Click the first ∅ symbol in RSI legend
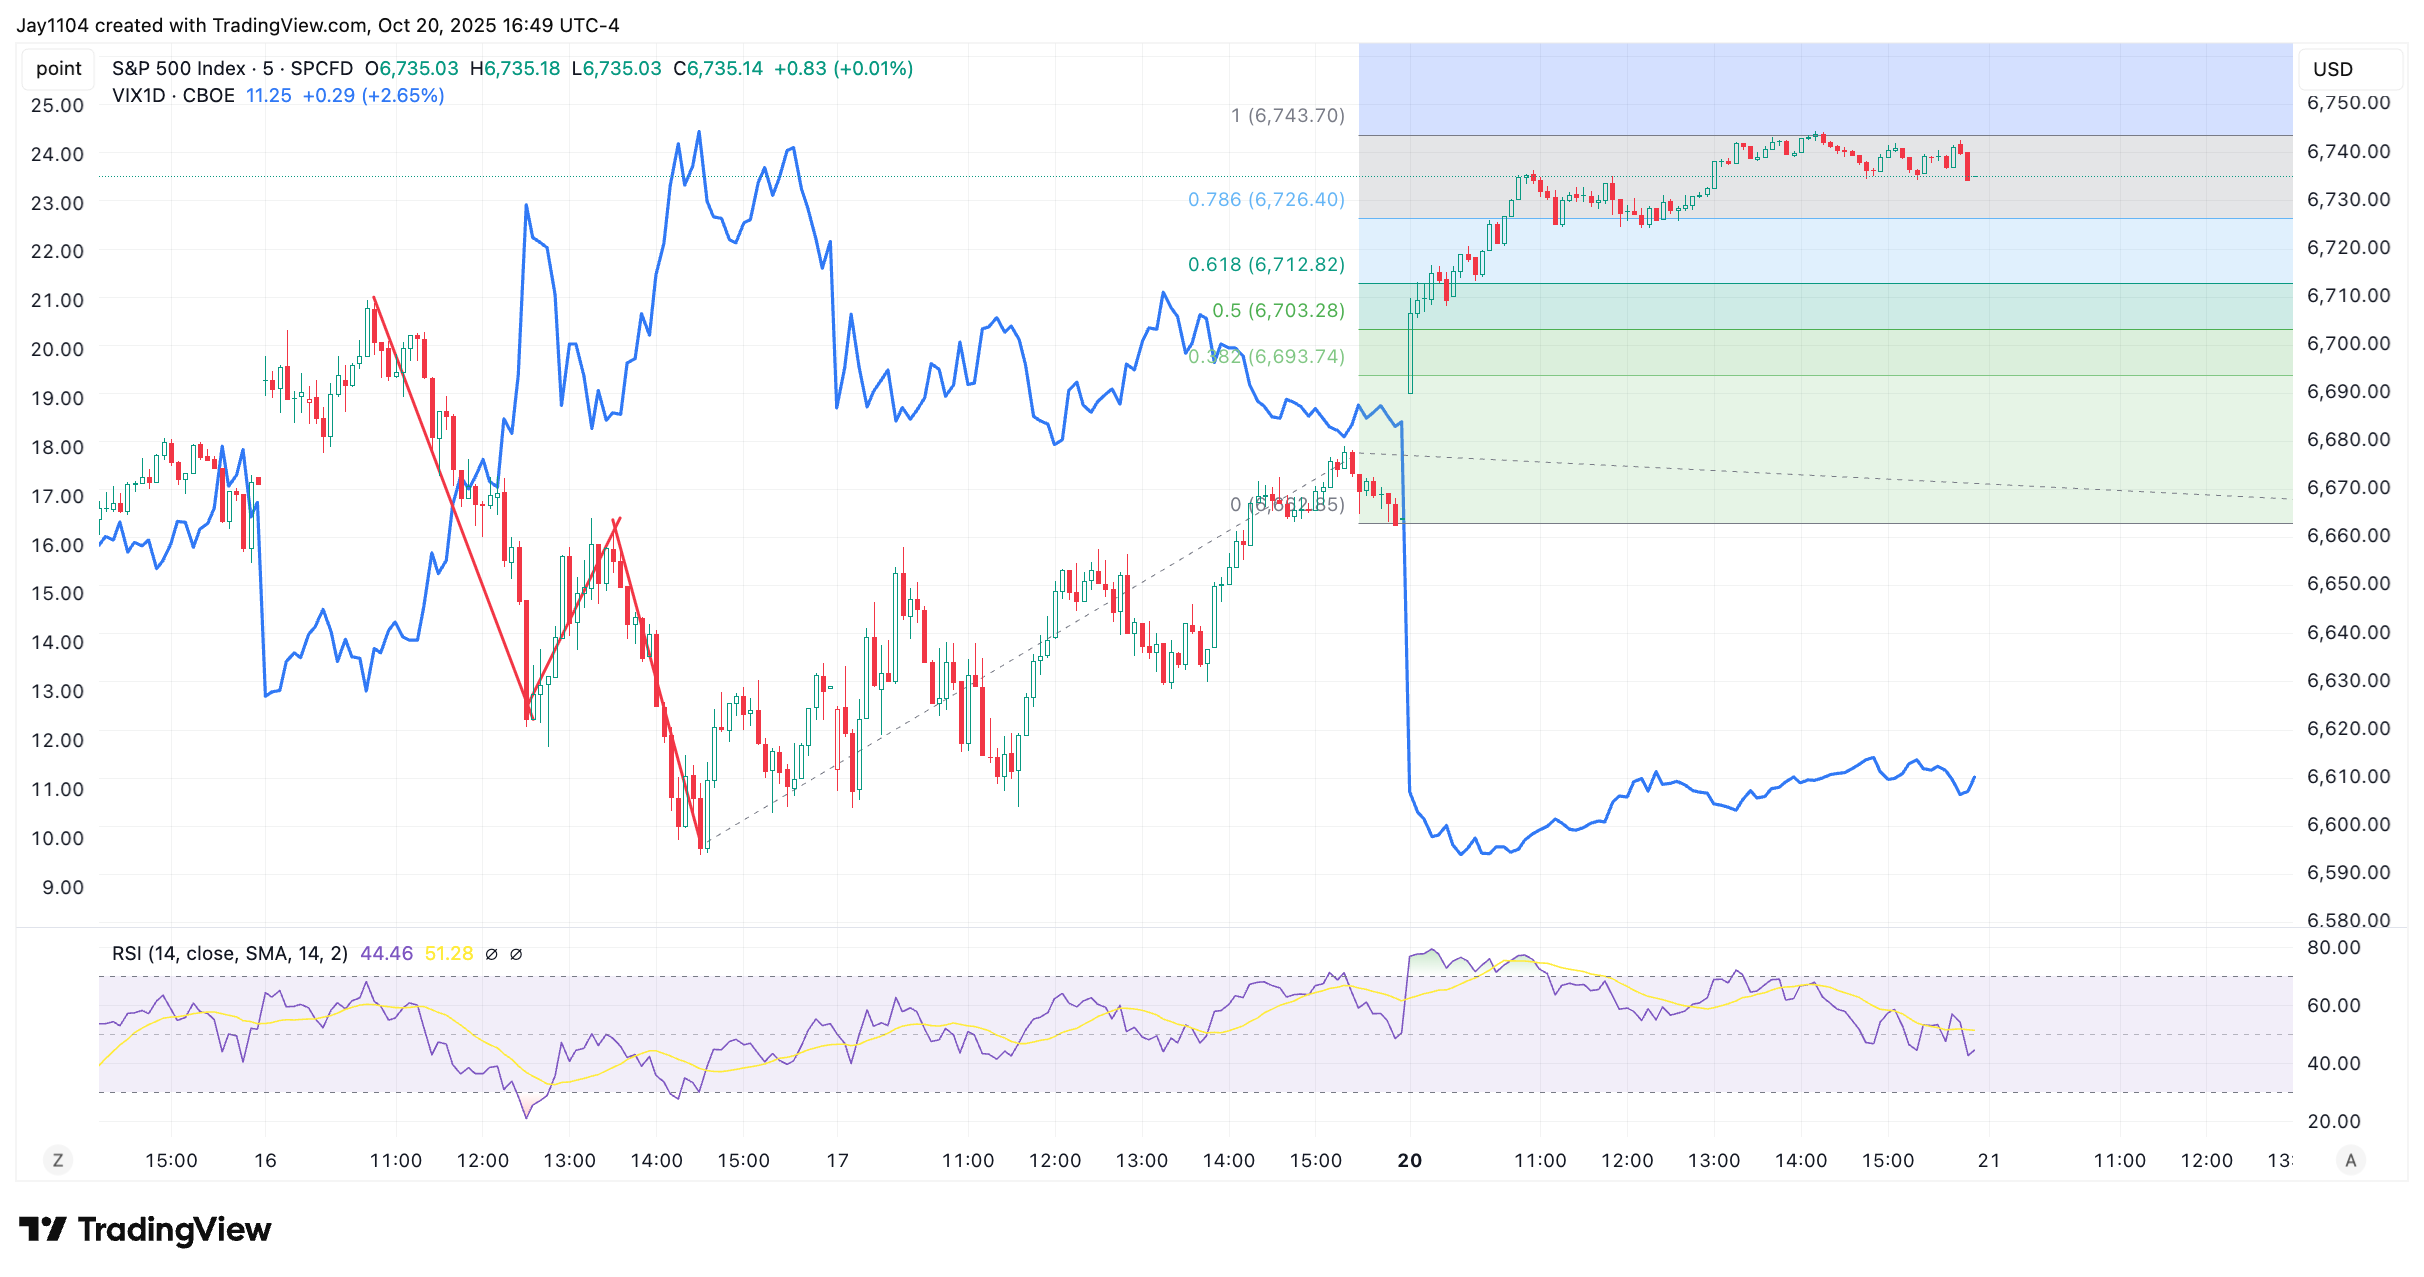This screenshot has width=2424, height=1277. point(491,954)
